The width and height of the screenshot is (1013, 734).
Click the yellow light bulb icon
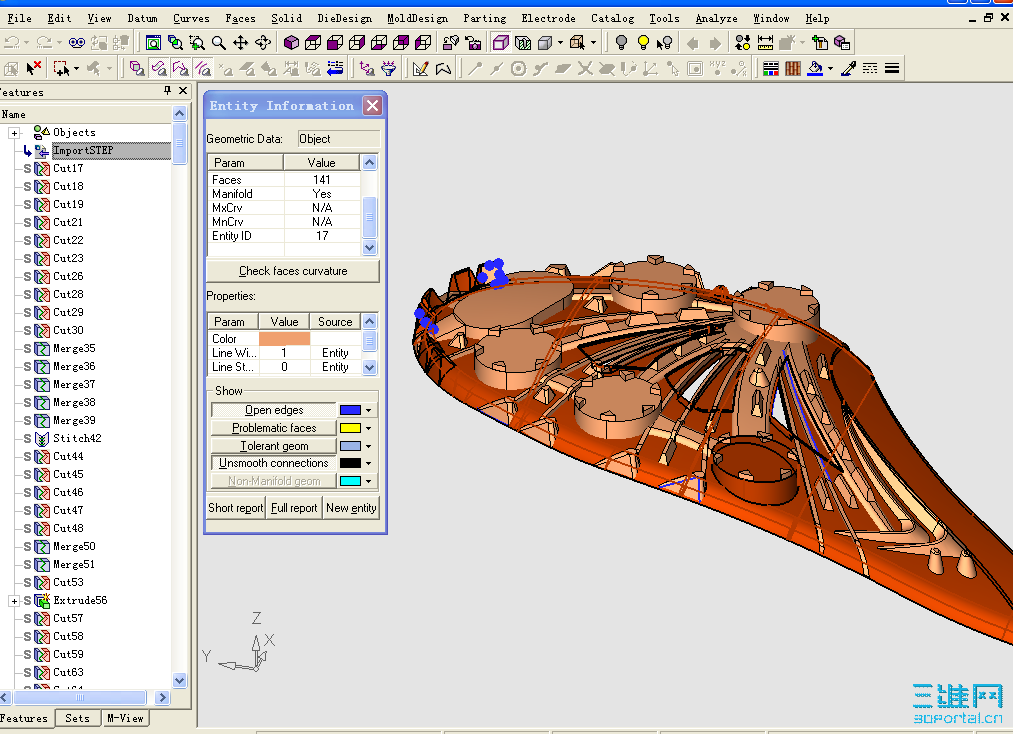click(x=643, y=43)
